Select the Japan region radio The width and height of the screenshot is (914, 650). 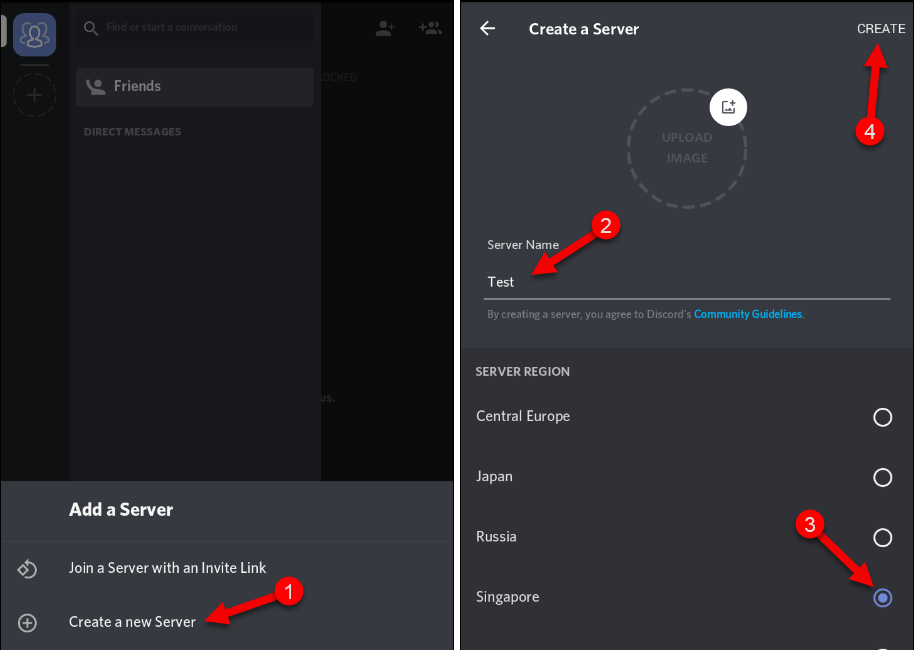point(883,477)
